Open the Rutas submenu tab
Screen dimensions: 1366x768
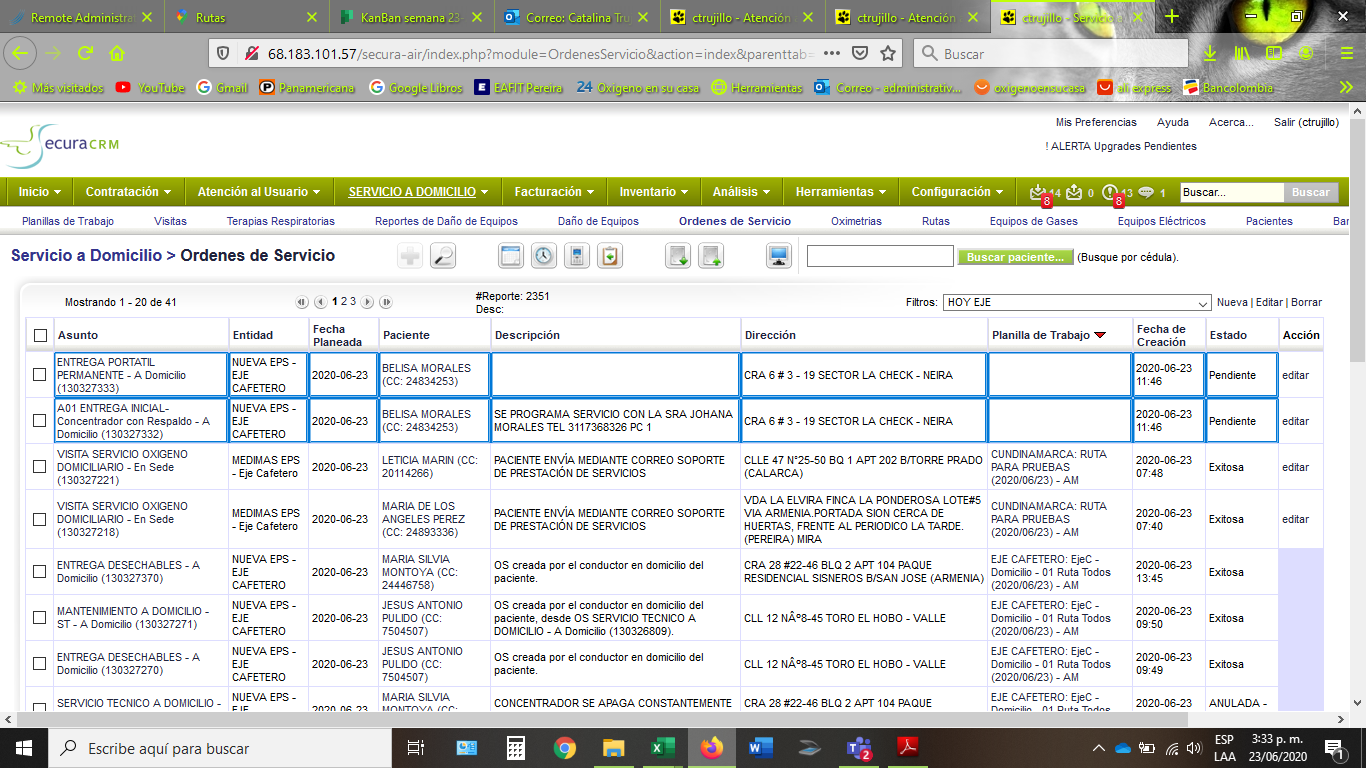pos(936,221)
